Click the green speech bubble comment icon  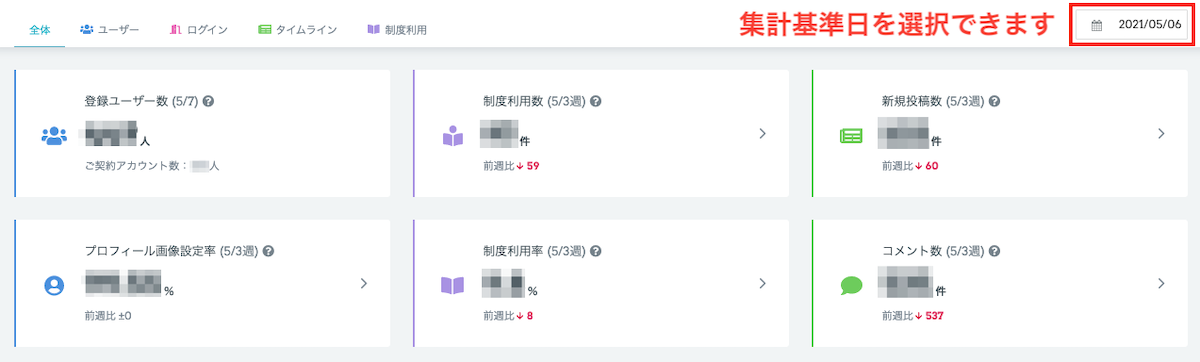click(851, 286)
